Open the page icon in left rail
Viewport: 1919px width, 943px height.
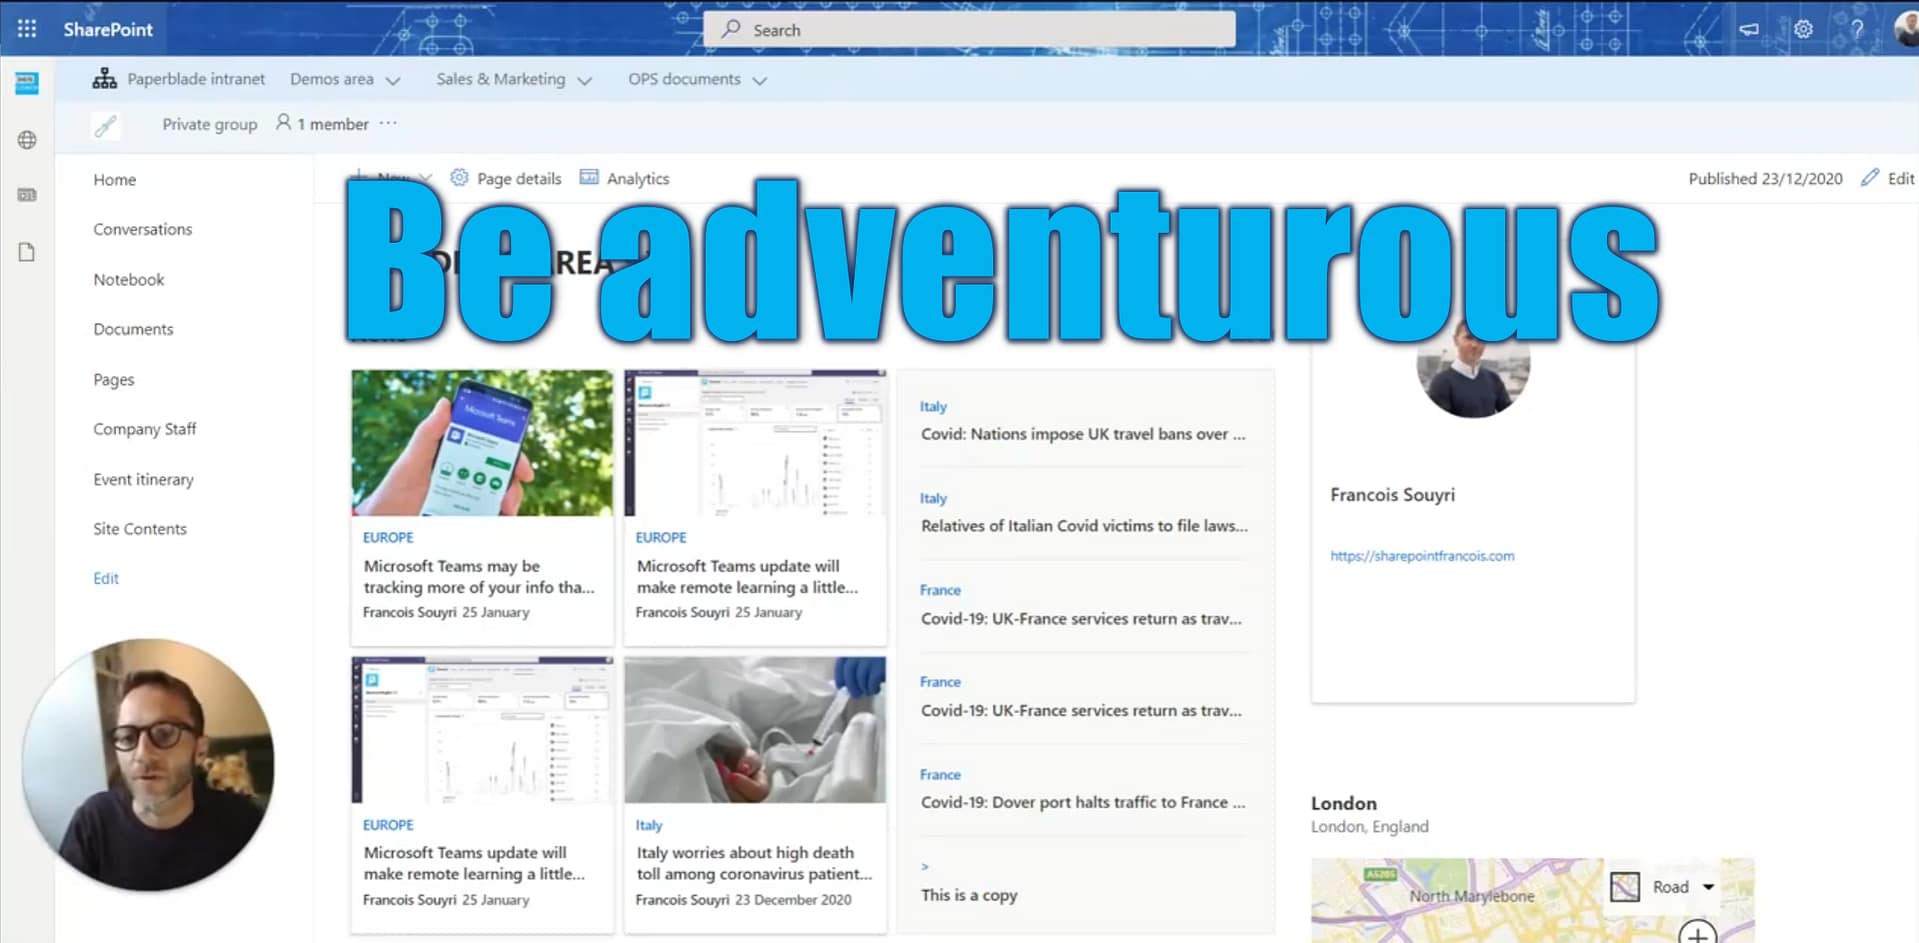click(27, 252)
